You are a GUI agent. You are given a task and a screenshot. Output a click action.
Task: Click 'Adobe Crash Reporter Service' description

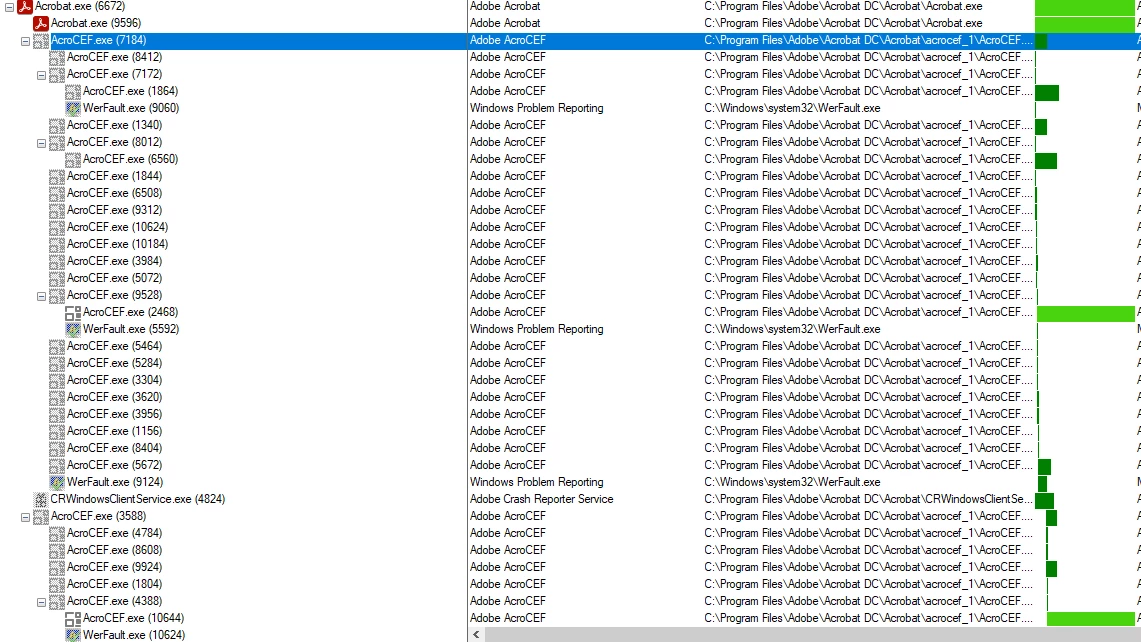tap(541, 499)
